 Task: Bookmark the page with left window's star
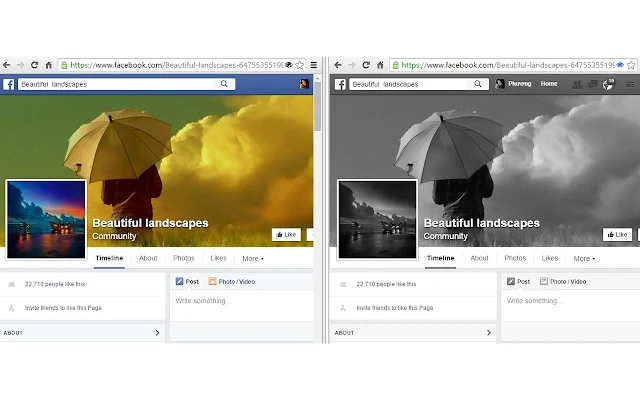pos(300,65)
